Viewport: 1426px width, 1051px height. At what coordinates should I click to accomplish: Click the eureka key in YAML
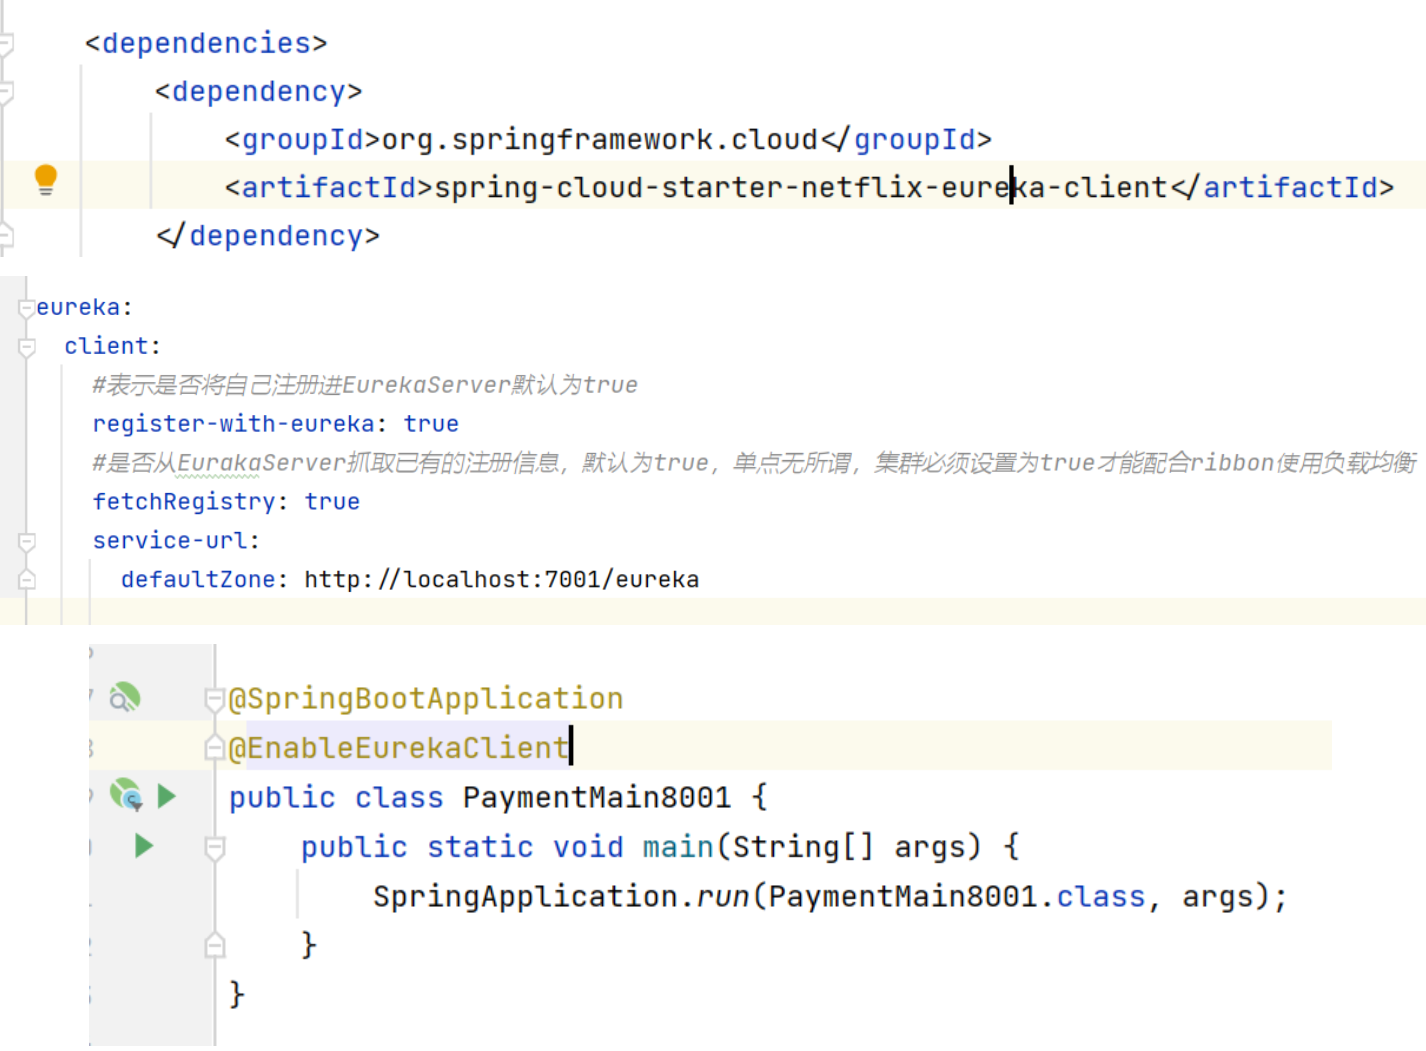pyautogui.click(x=78, y=307)
